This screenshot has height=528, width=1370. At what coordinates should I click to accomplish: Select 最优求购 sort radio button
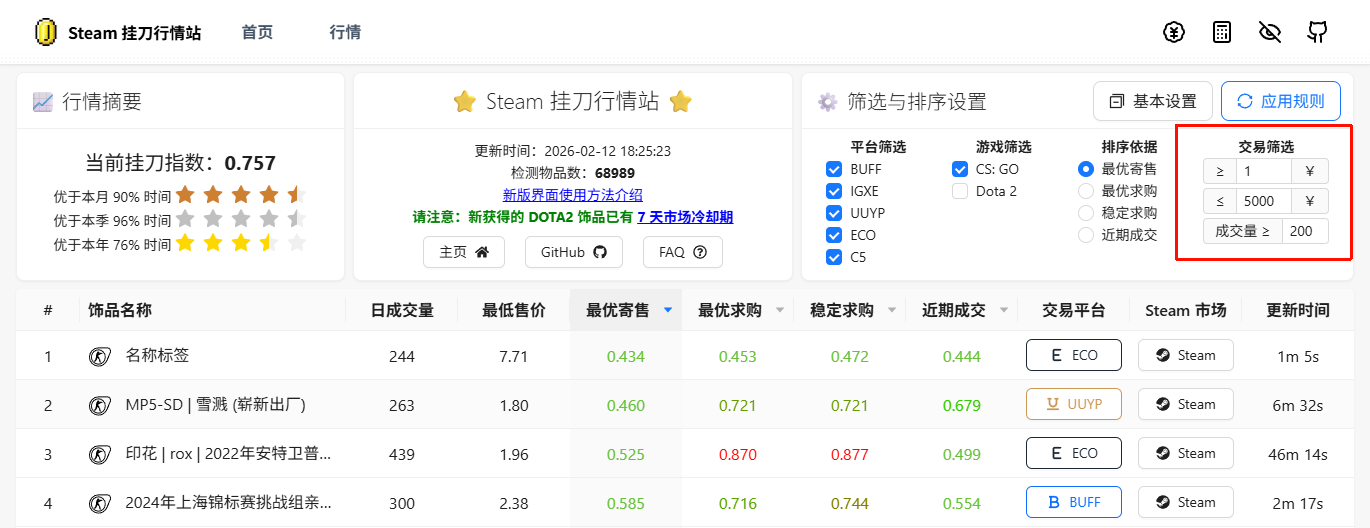click(x=1086, y=191)
